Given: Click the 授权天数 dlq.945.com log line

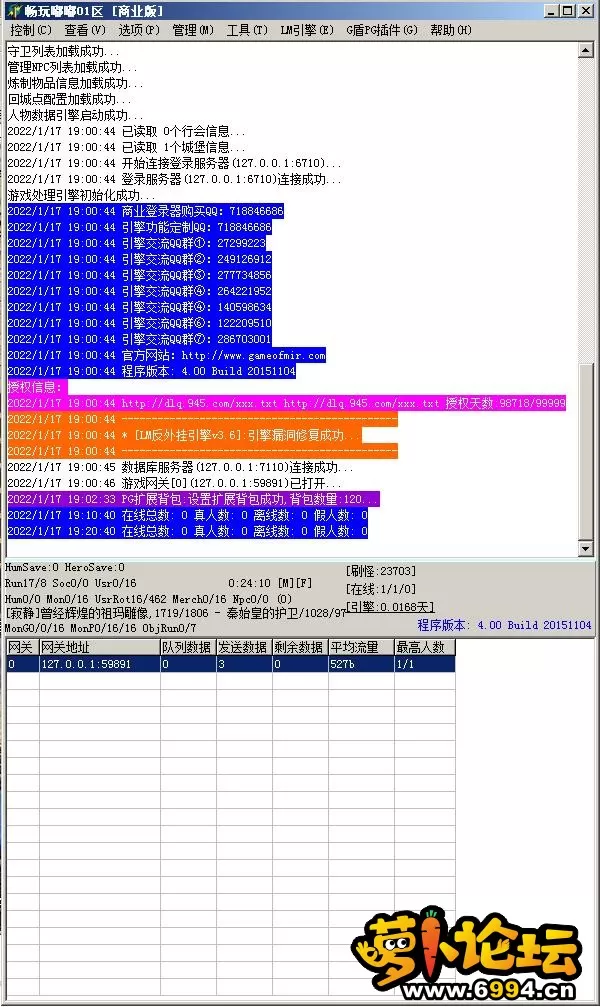Looking at the screenshot, I should [287, 403].
